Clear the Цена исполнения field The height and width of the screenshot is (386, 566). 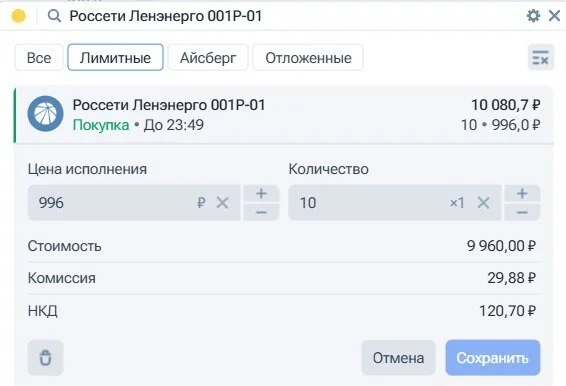tap(222, 203)
